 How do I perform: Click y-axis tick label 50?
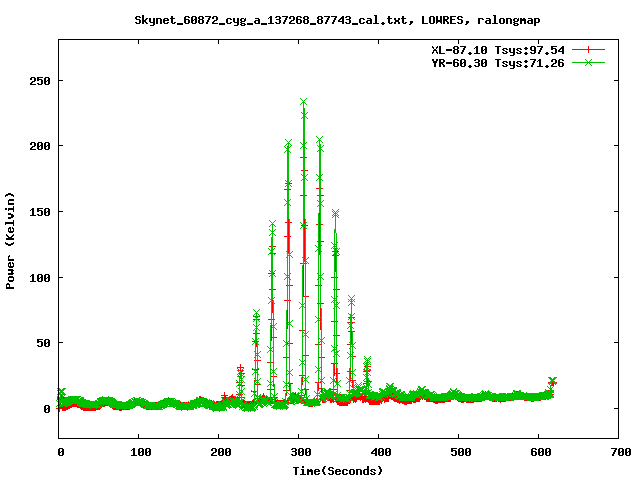click(x=43, y=343)
